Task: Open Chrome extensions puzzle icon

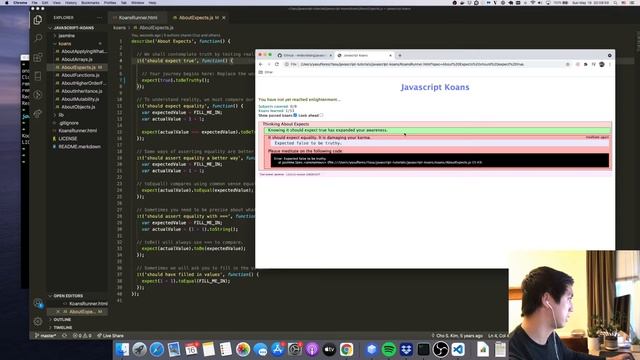Action: (586, 64)
